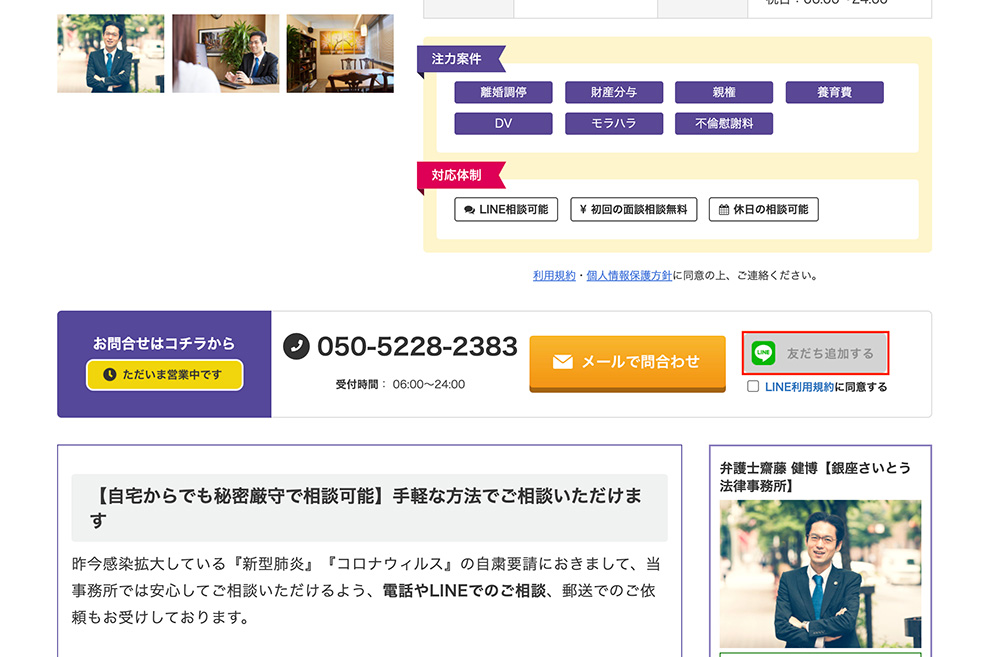Click the yen icon for 初回の面談相談無料
The width and height of the screenshot is (1000, 657).
[582, 210]
